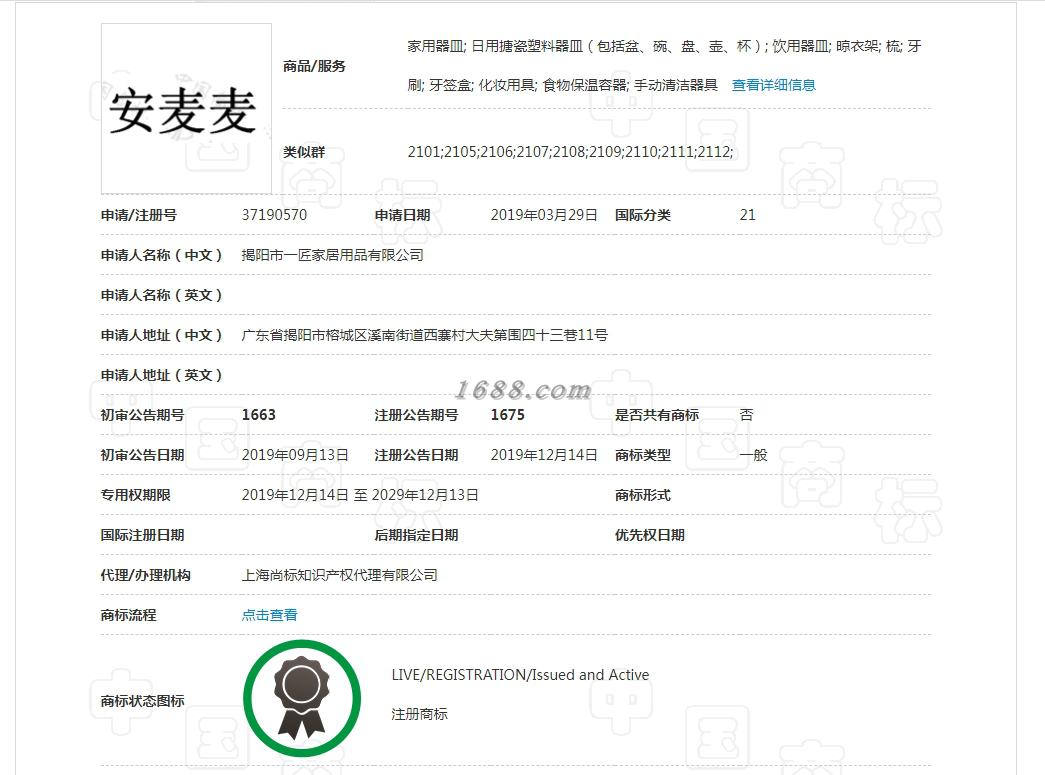Click the 类似群 label

click(x=304, y=152)
